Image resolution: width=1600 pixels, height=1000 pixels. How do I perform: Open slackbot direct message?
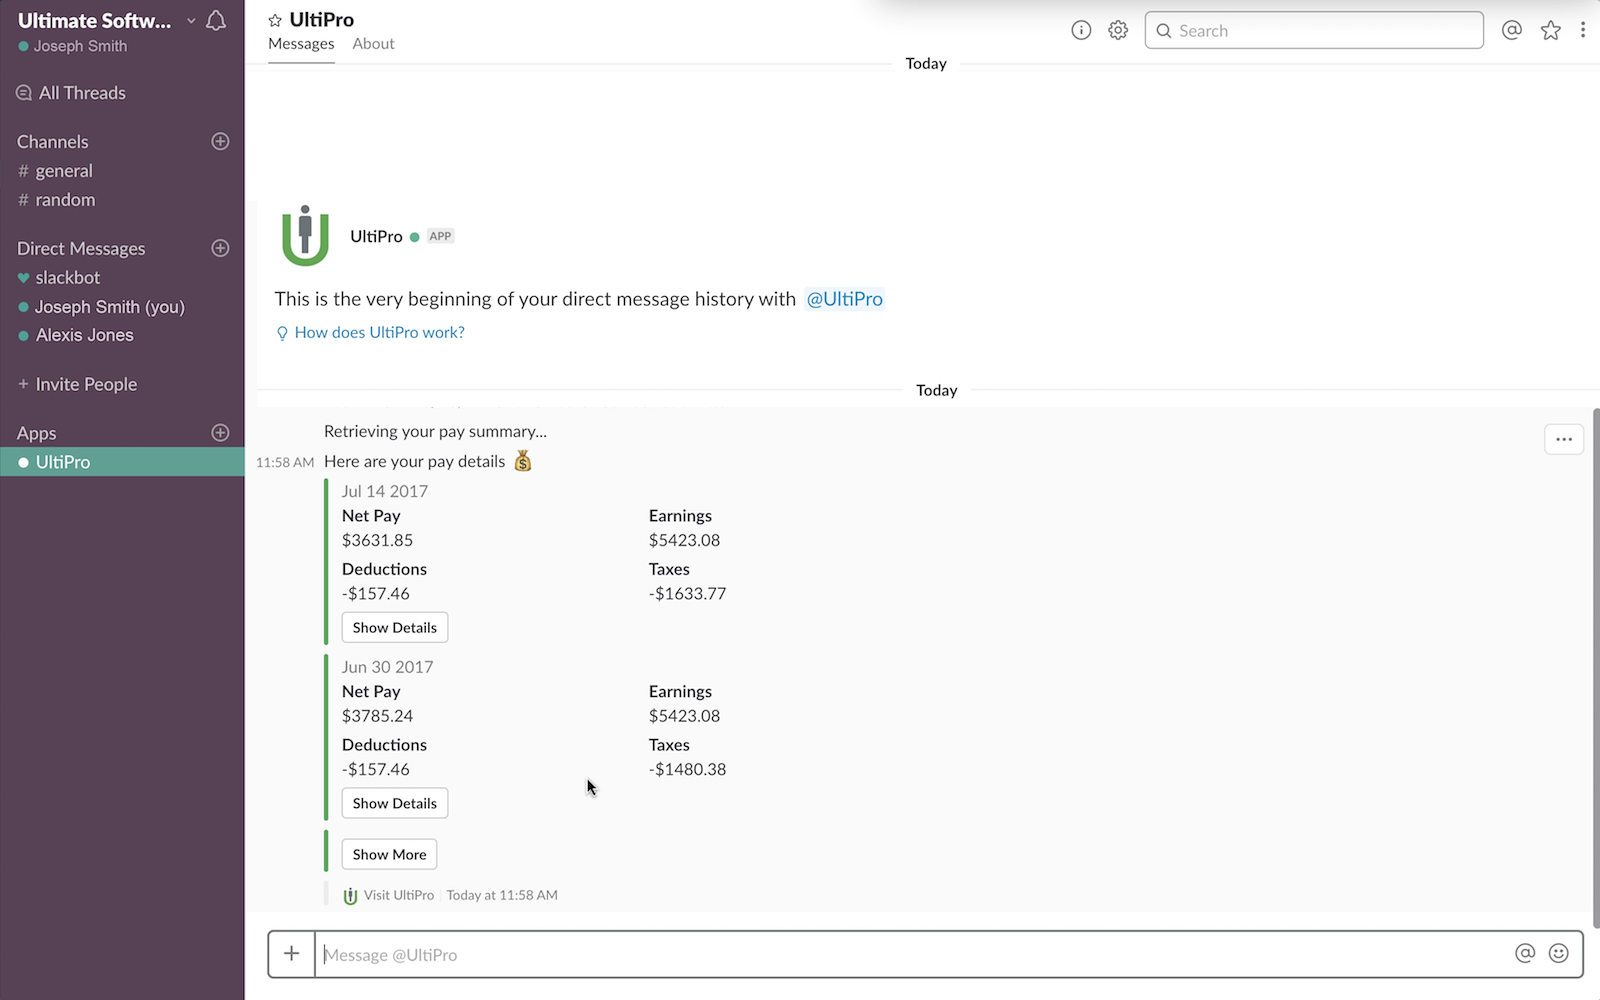pyautogui.click(x=122, y=278)
